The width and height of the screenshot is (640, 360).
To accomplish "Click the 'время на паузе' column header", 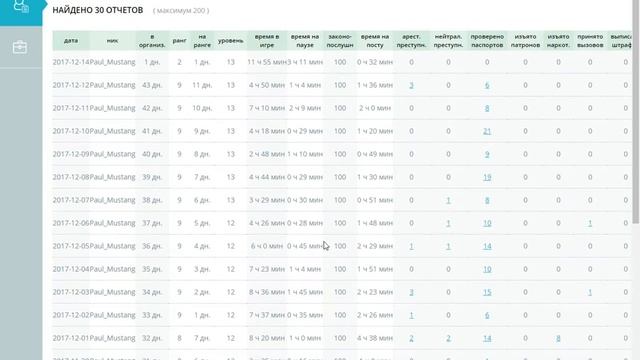I will pos(305,41).
